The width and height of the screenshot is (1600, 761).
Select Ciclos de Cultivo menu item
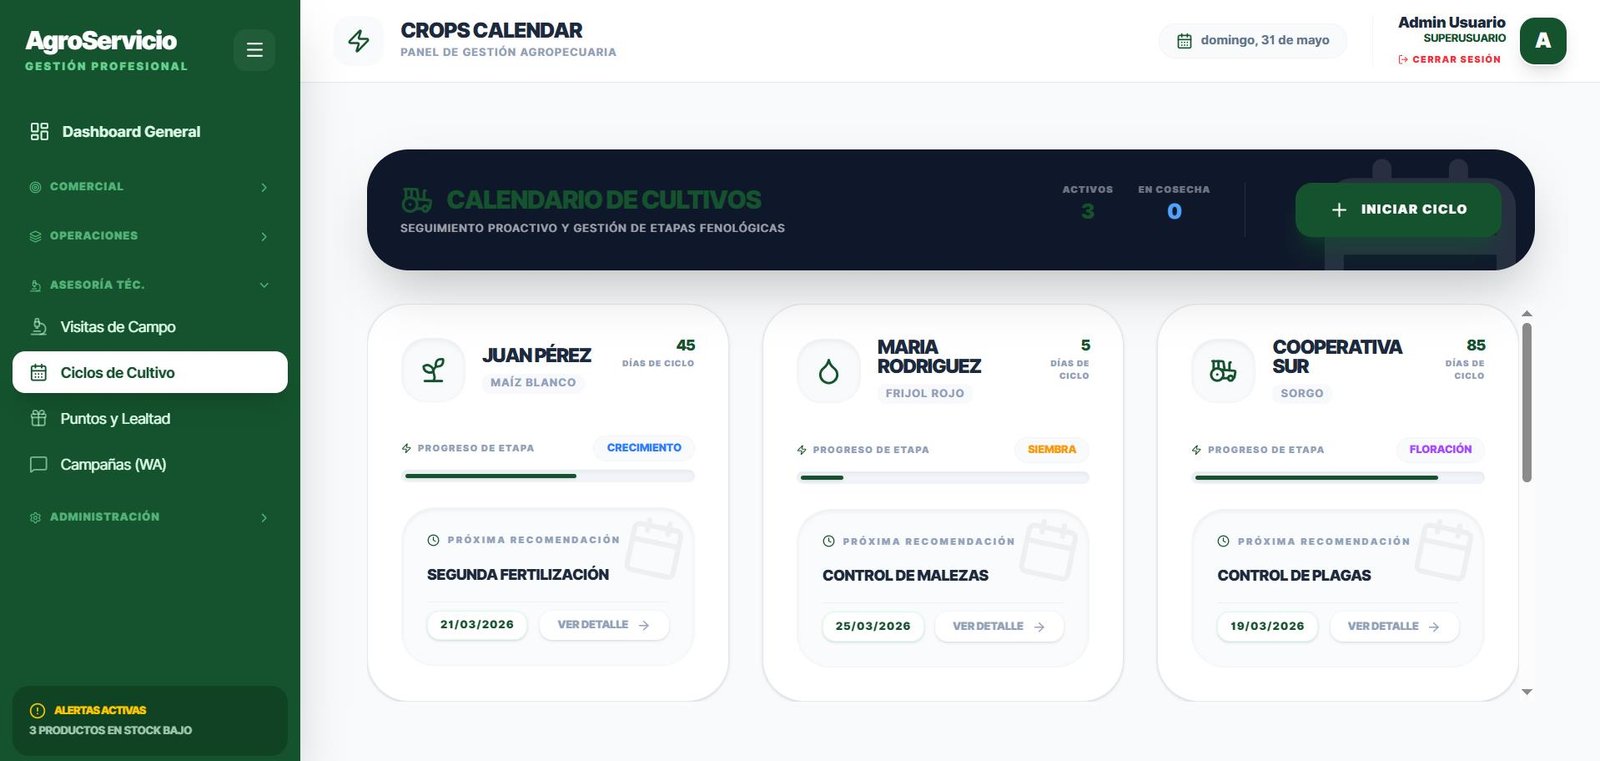(150, 372)
